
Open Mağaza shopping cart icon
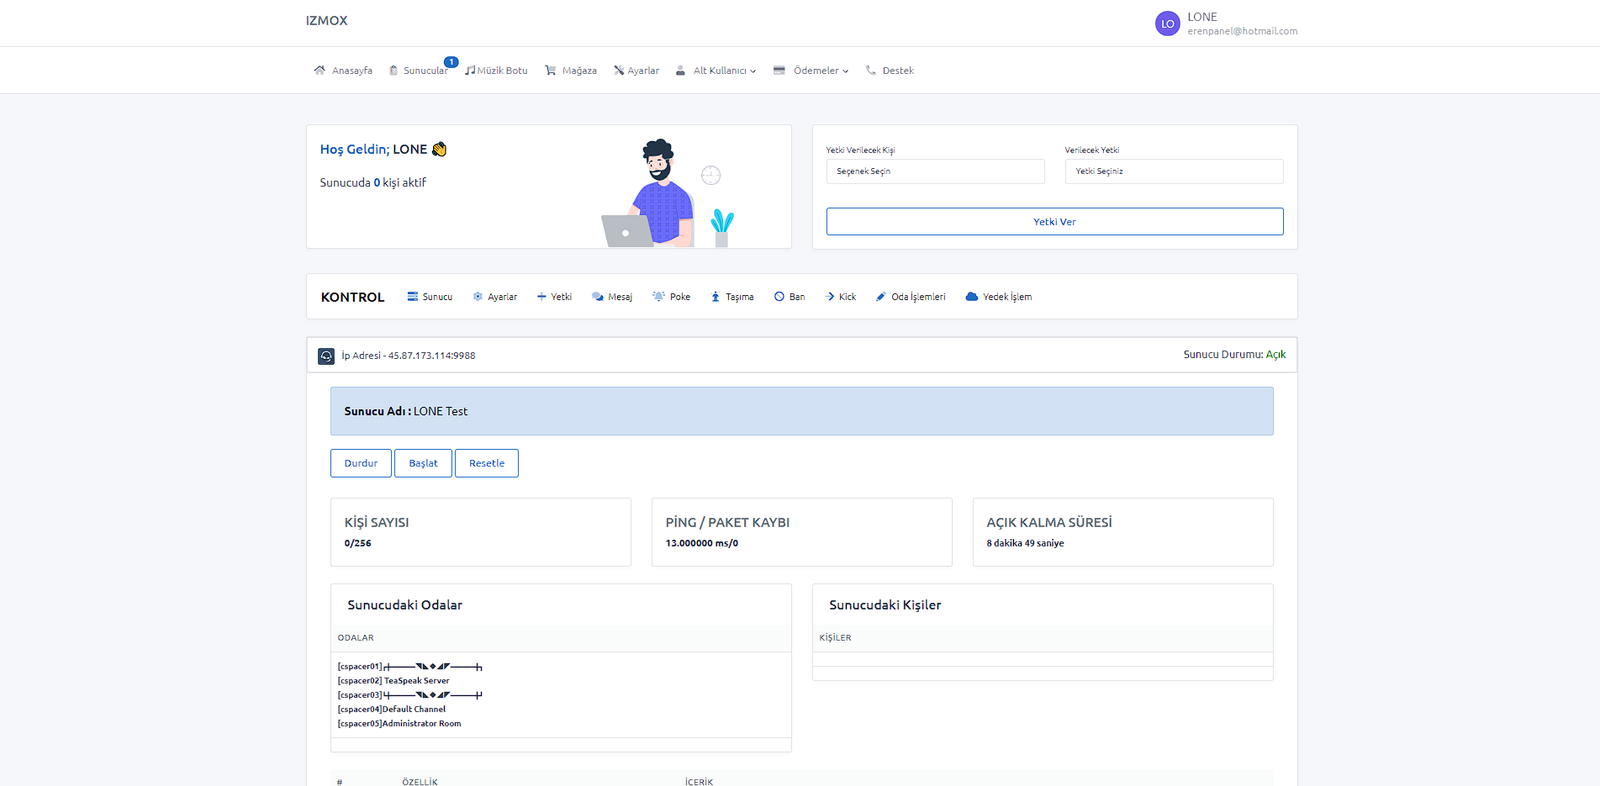pos(550,70)
